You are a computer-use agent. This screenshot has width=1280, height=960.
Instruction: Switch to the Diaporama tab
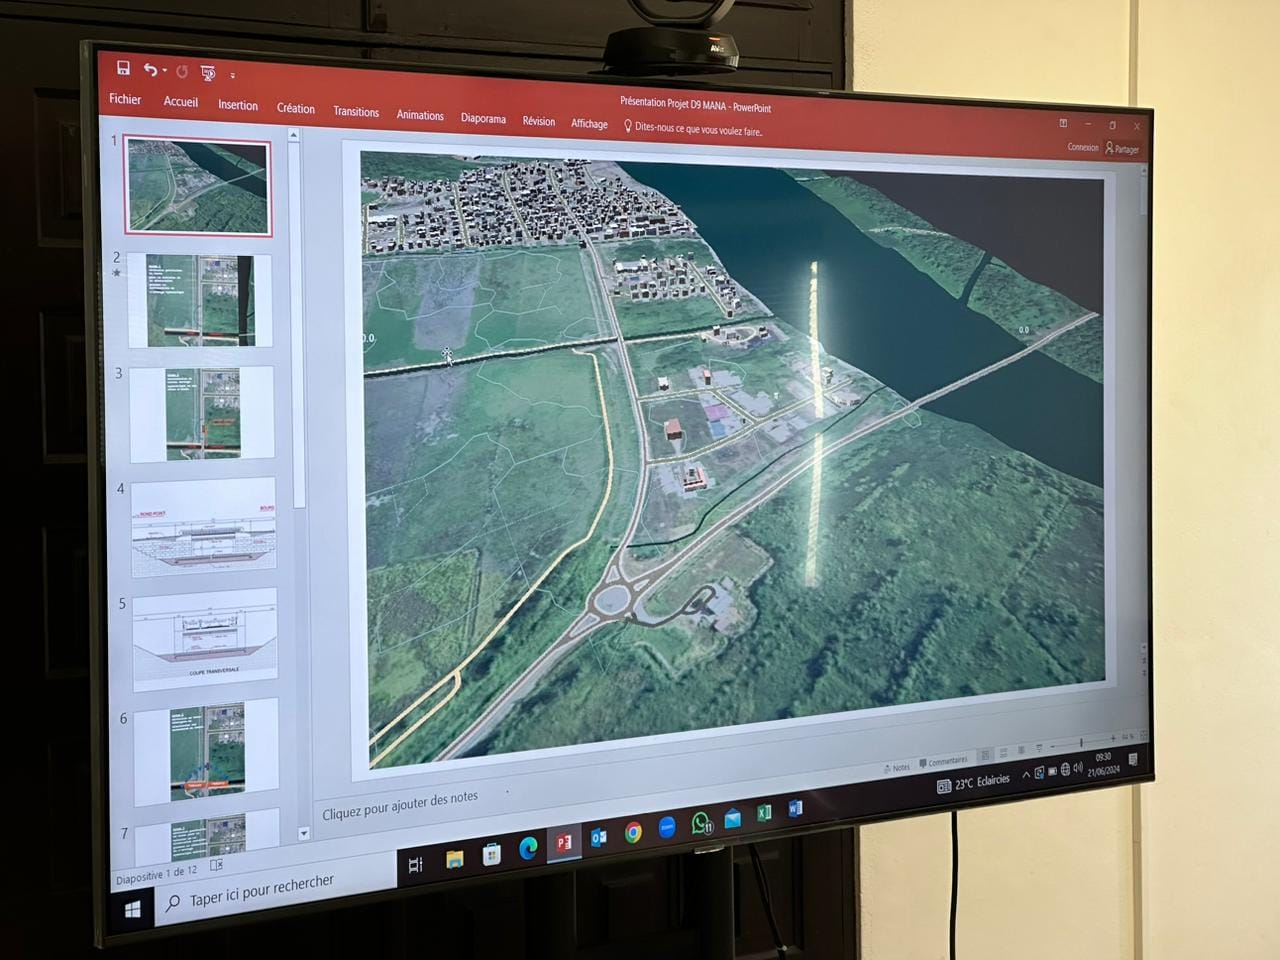pos(483,118)
